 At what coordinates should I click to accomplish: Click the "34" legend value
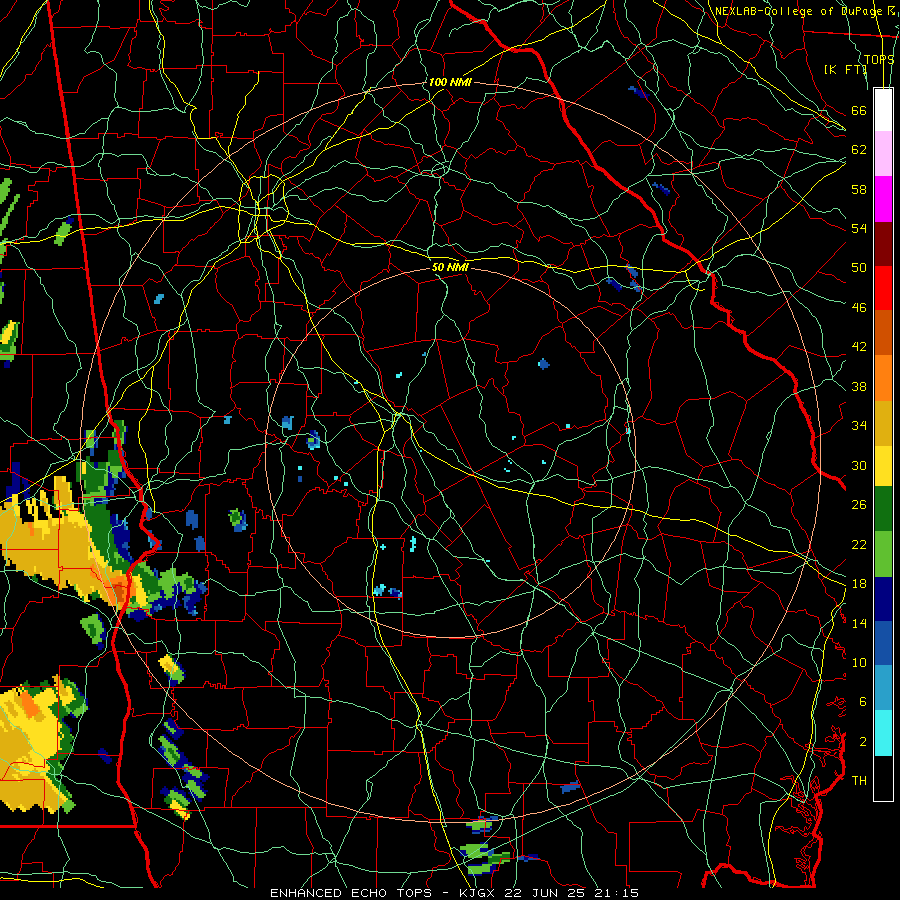pyautogui.click(x=859, y=426)
